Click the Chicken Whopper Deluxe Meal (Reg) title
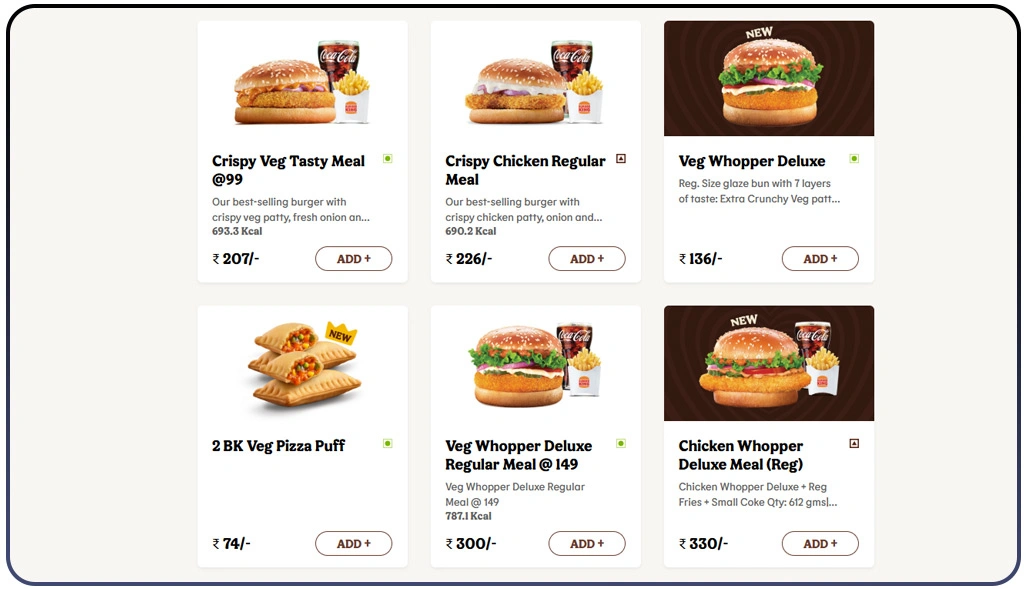Viewport: 1026px width, 589px height. point(741,455)
